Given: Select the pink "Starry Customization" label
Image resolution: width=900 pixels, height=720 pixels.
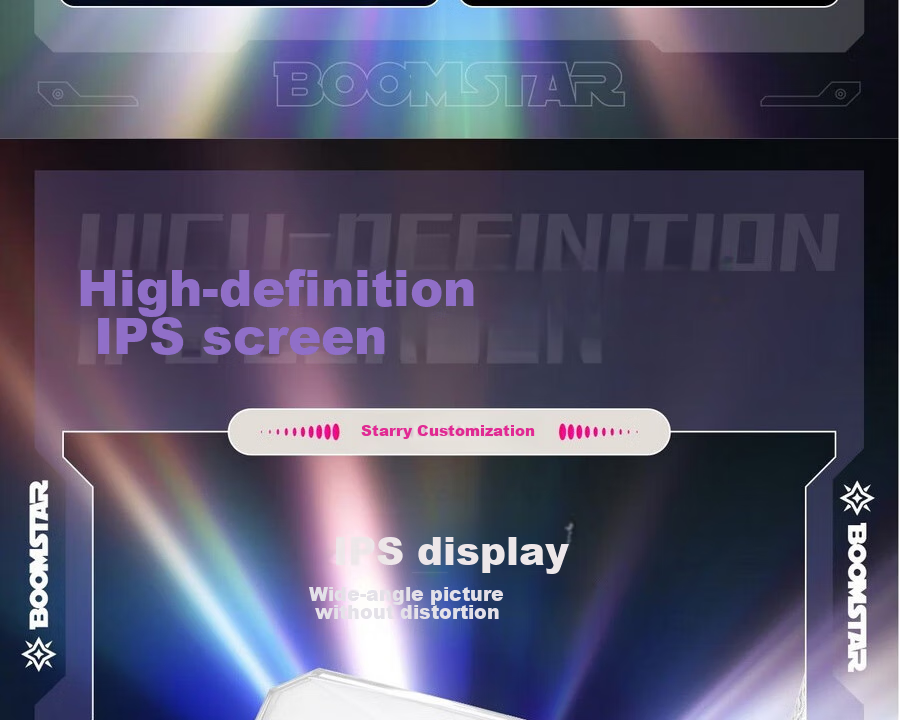Looking at the screenshot, I should [448, 431].
